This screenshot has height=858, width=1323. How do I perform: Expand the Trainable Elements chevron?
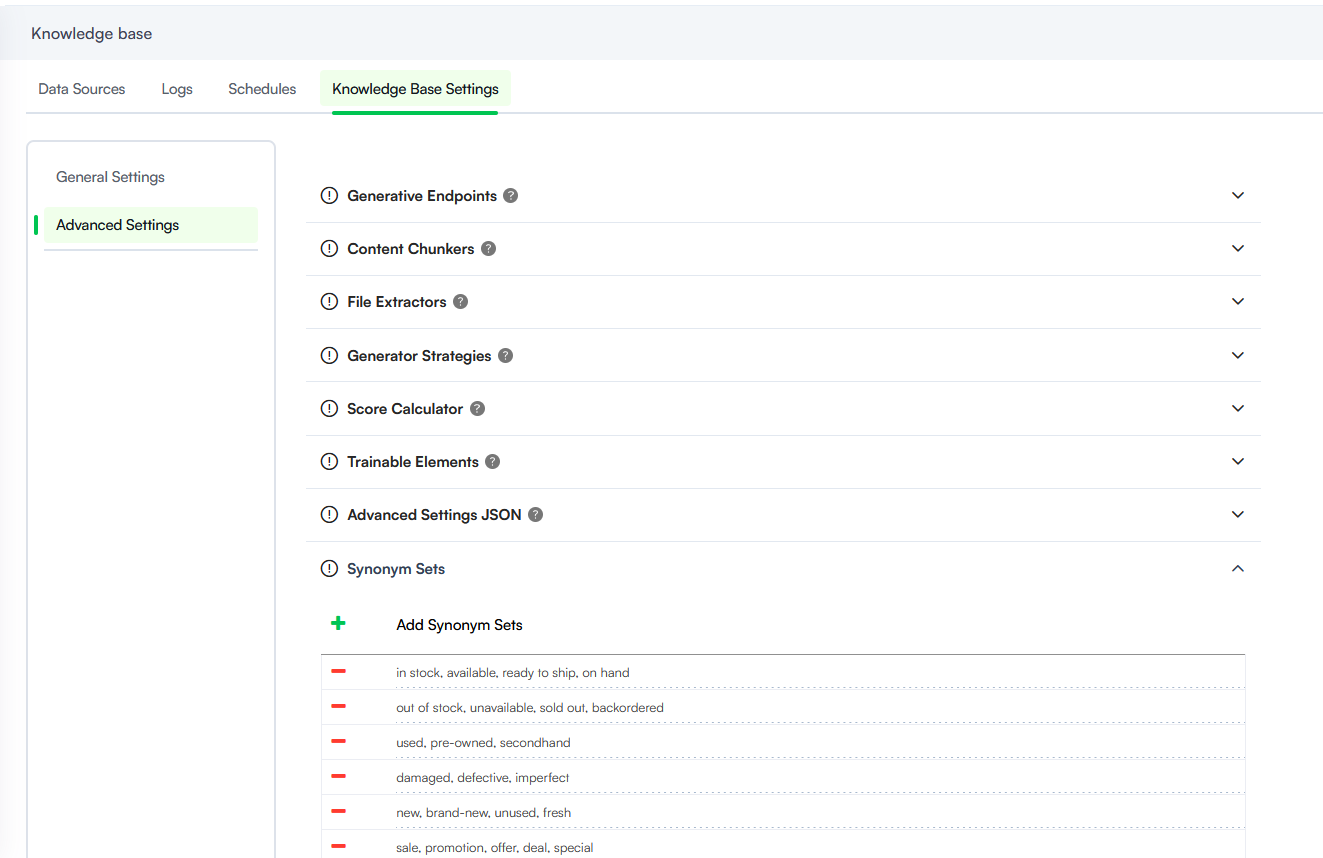1237,462
